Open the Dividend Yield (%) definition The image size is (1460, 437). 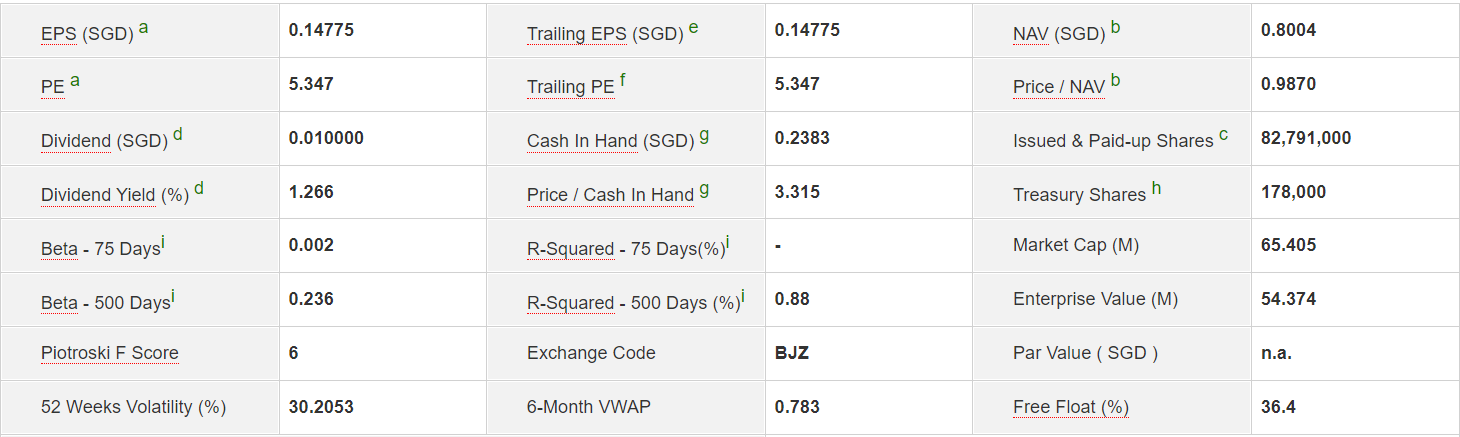[x=98, y=195]
